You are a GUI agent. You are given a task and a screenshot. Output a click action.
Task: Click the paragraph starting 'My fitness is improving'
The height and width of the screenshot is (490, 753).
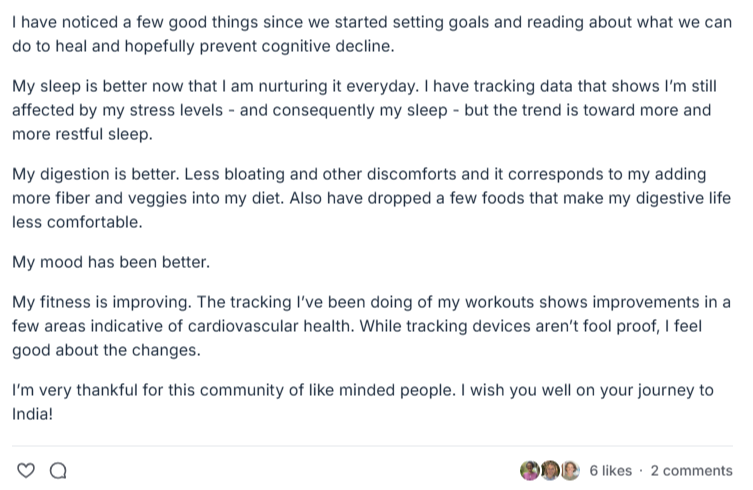tap(372, 326)
